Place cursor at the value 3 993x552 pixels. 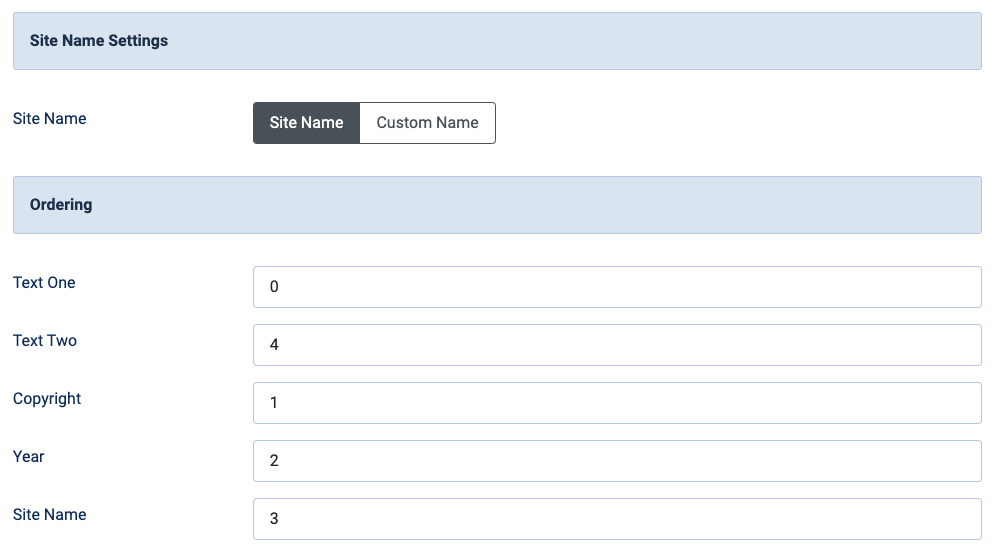pos(274,519)
